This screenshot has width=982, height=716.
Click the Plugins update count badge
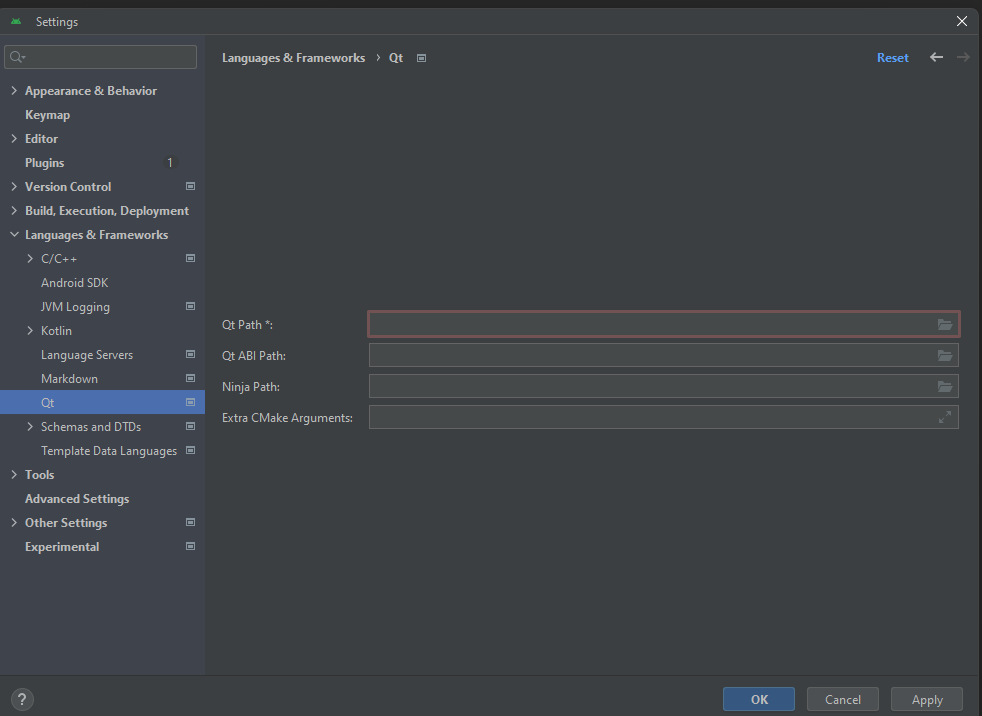click(x=169, y=163)
